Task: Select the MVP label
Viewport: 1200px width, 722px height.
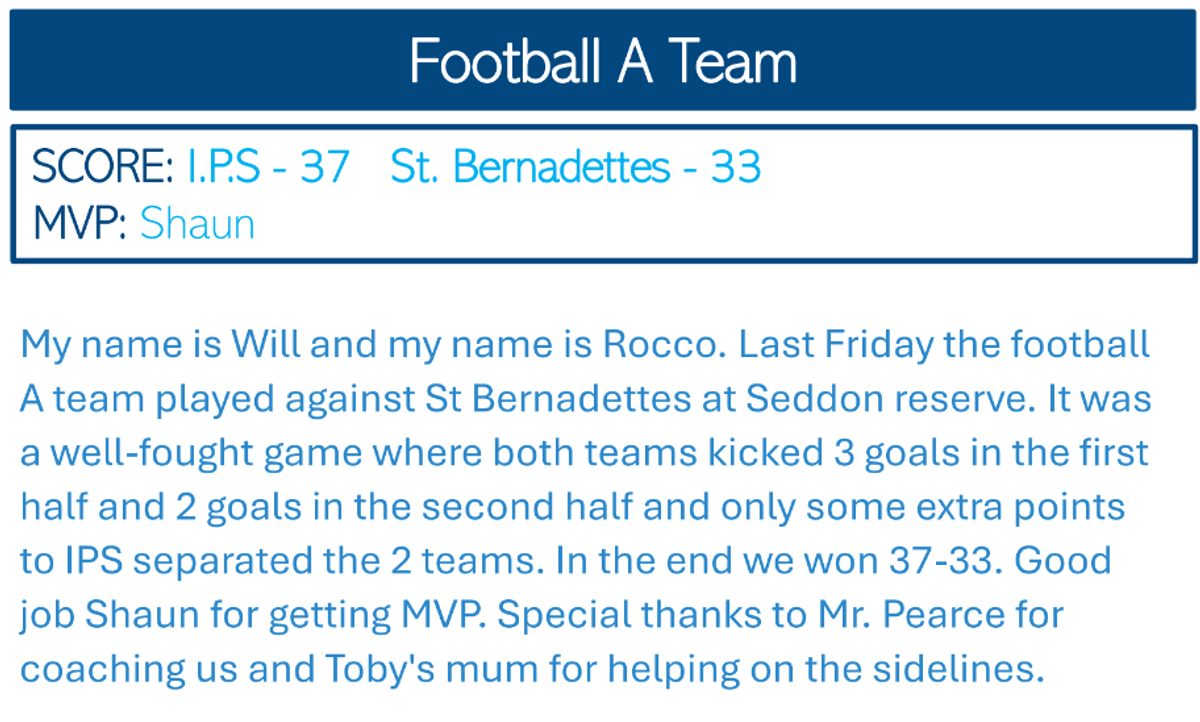Action: point(80,224)
